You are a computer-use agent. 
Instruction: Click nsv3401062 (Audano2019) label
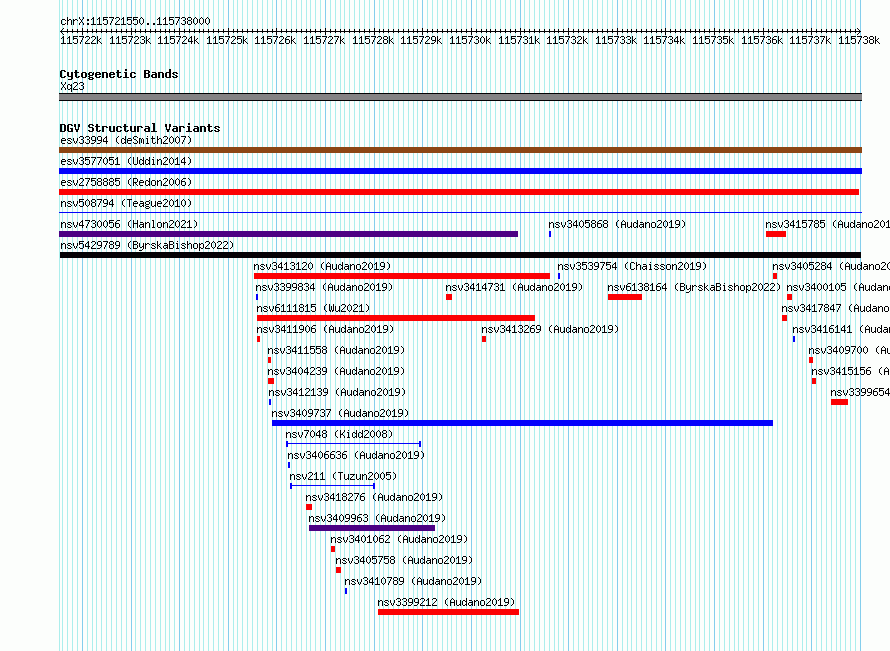coord(399,539)
